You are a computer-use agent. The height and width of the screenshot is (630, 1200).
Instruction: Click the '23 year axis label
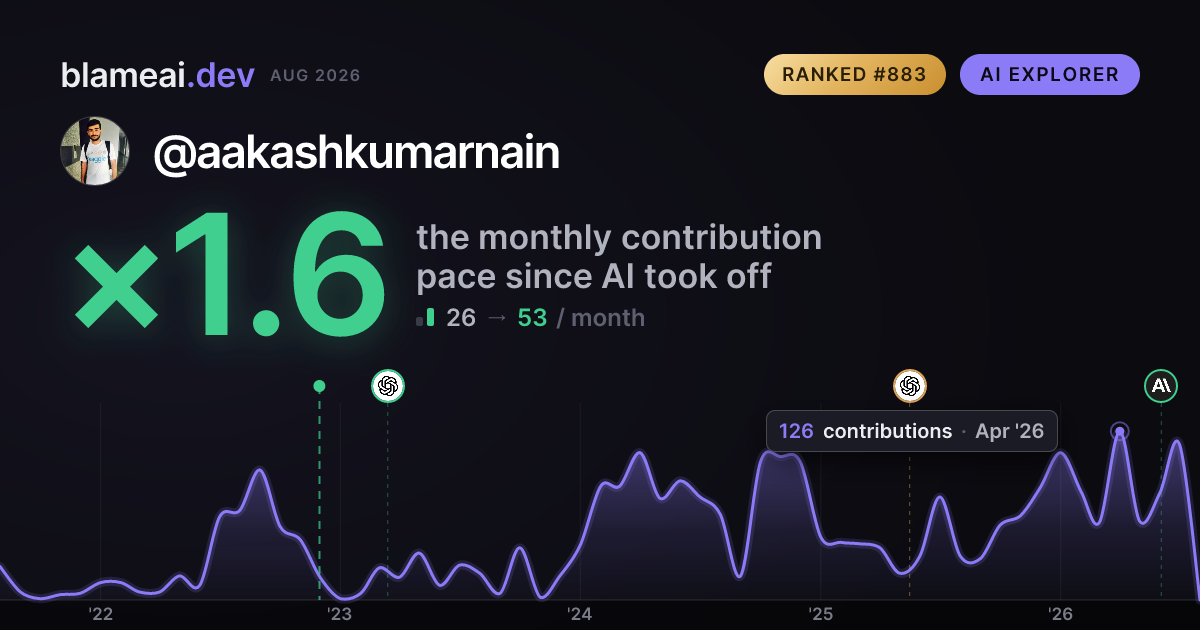tap(340, 614)
